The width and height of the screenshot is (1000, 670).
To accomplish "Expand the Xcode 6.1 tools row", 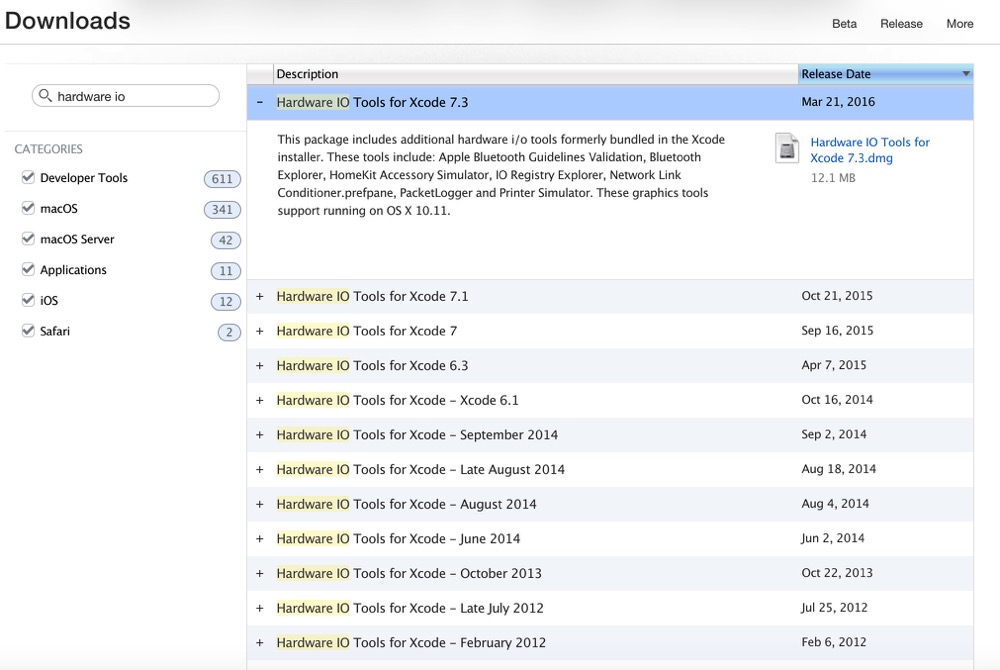I will tap(260, 400).
